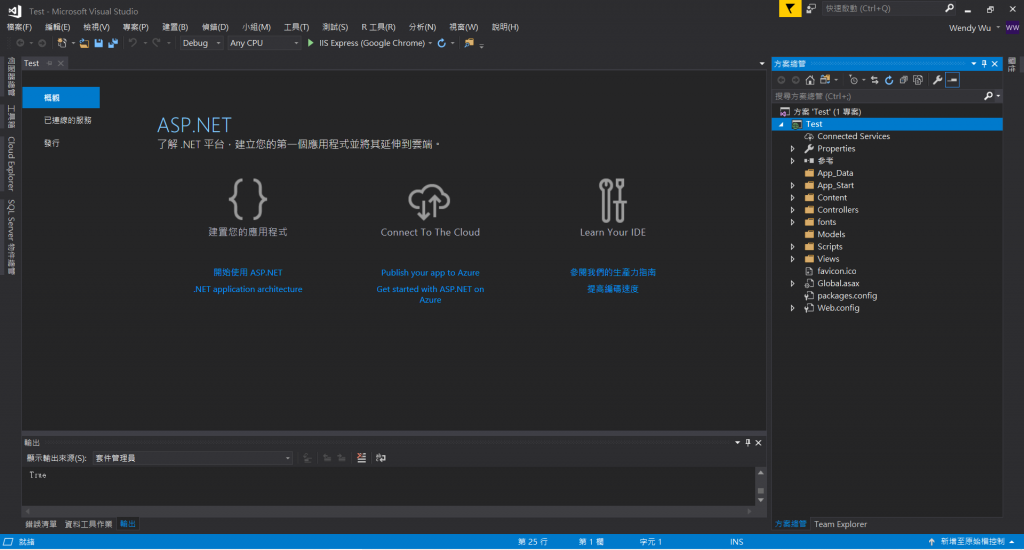Select Connected Services in the tree

tap(853, 137)
